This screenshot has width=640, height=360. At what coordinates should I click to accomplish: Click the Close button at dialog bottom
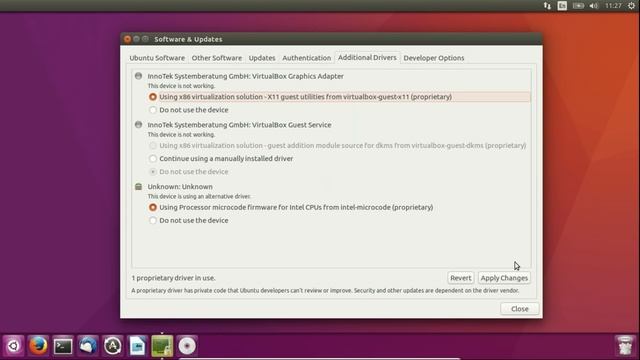pos(520,309)
